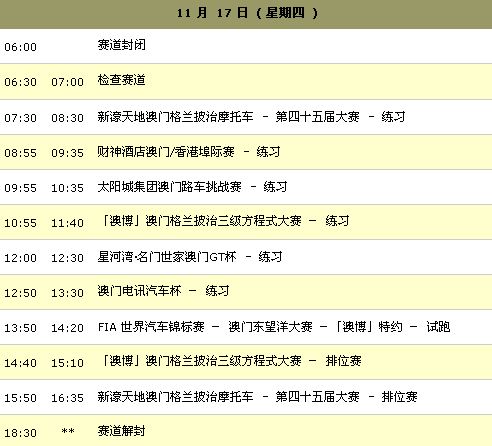Select the 12:50 start time
This screenshot has height=446, width=492.
tap(21, 293)
